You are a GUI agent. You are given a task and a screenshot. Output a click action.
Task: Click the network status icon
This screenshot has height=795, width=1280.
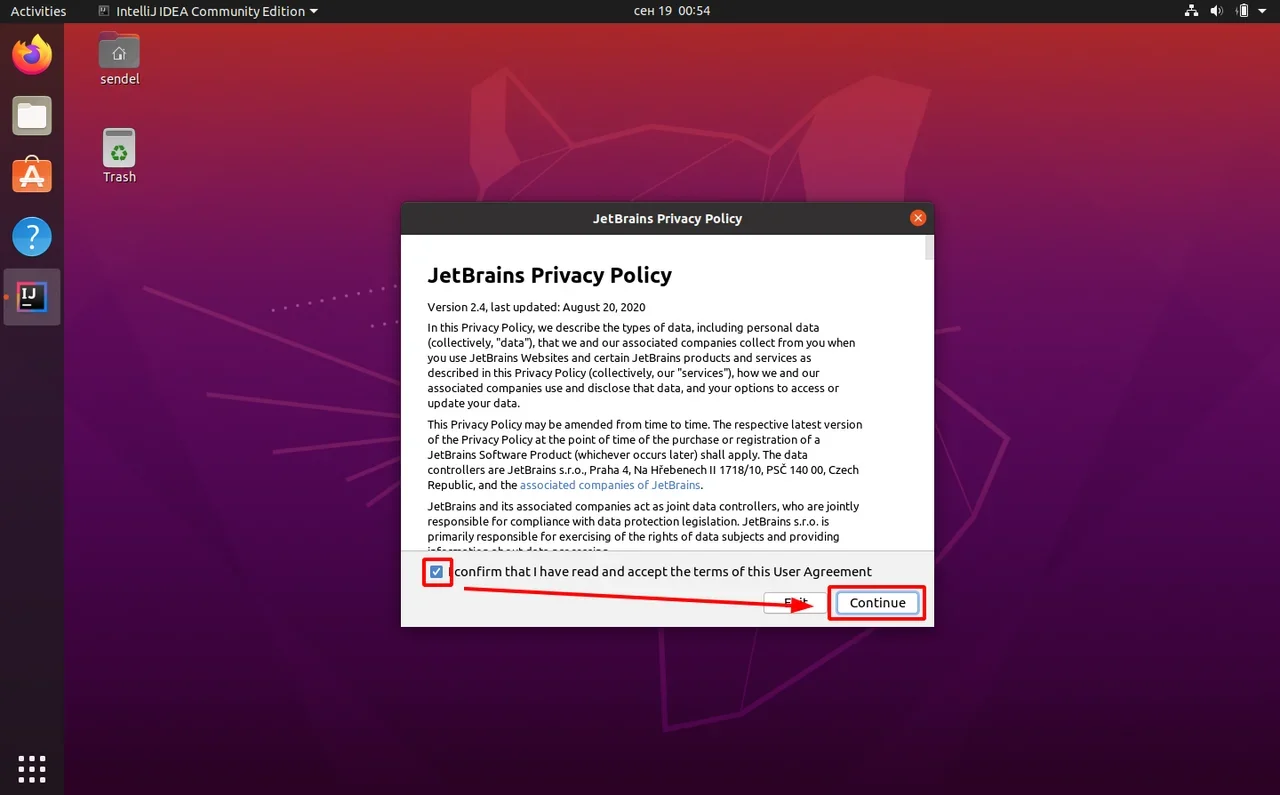click(1191, 11)
